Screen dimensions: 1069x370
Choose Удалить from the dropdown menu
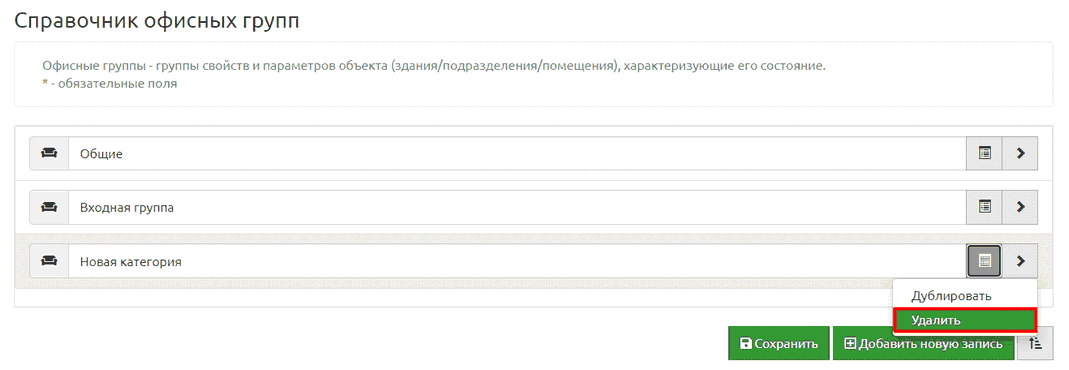coord(965,320)
